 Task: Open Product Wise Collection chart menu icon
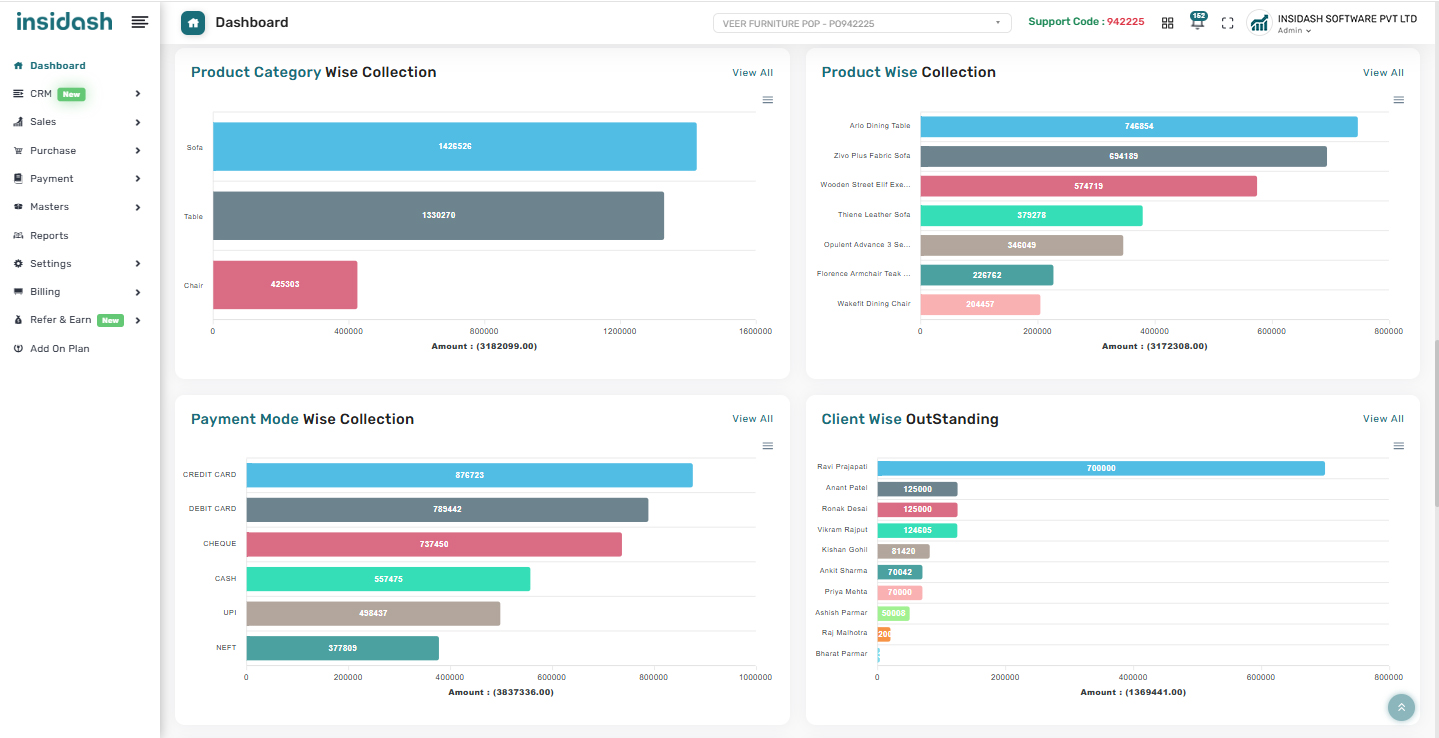[x=1399, y=100]
